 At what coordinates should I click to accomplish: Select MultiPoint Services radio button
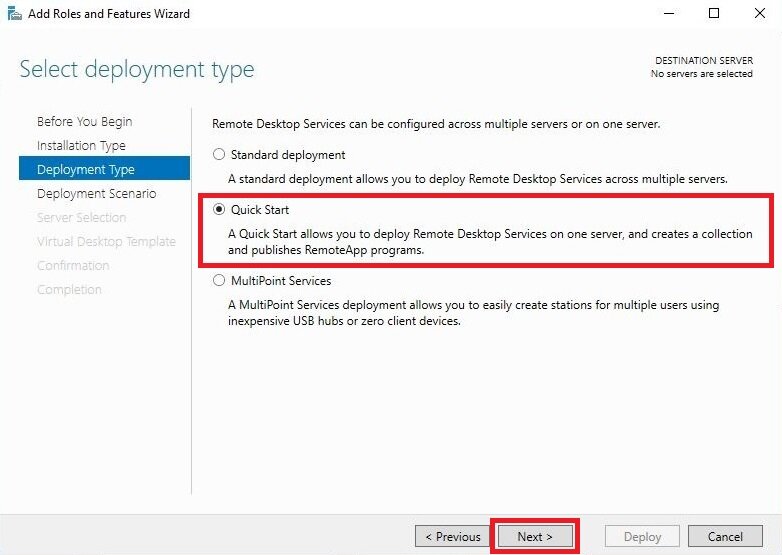219,280
